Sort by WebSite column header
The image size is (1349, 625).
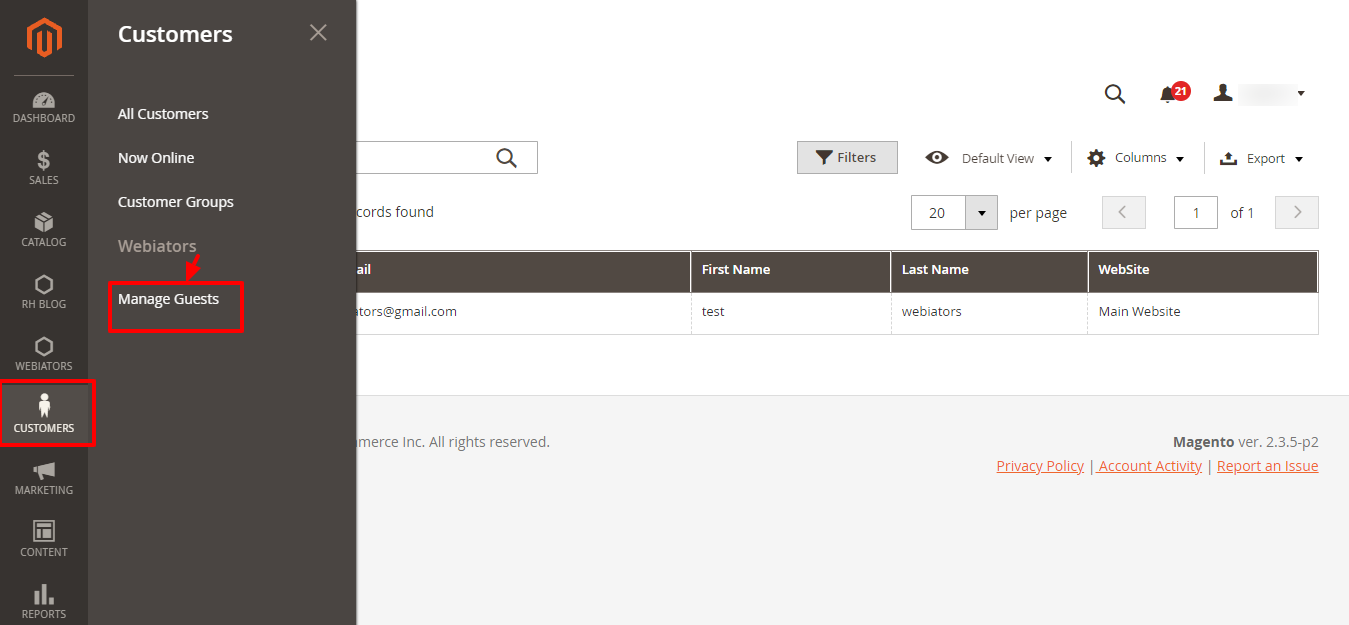[x=1203, y=271]
